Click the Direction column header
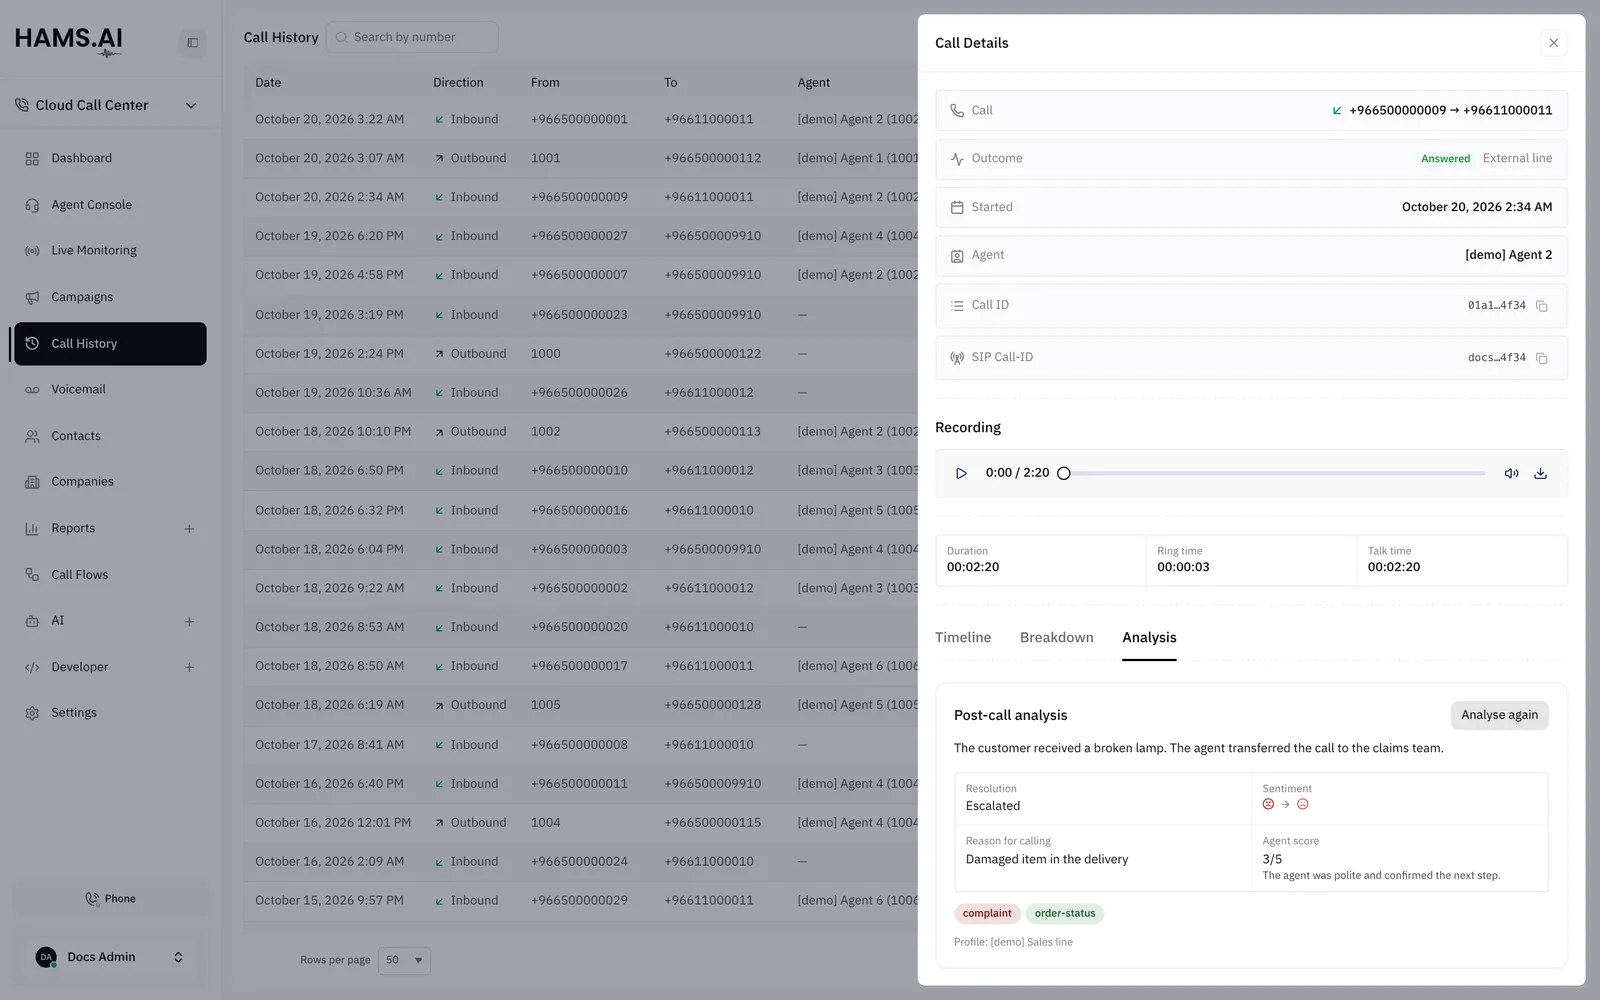Viewport: 1600px width, 1000px height. click(x=458, y=83)
